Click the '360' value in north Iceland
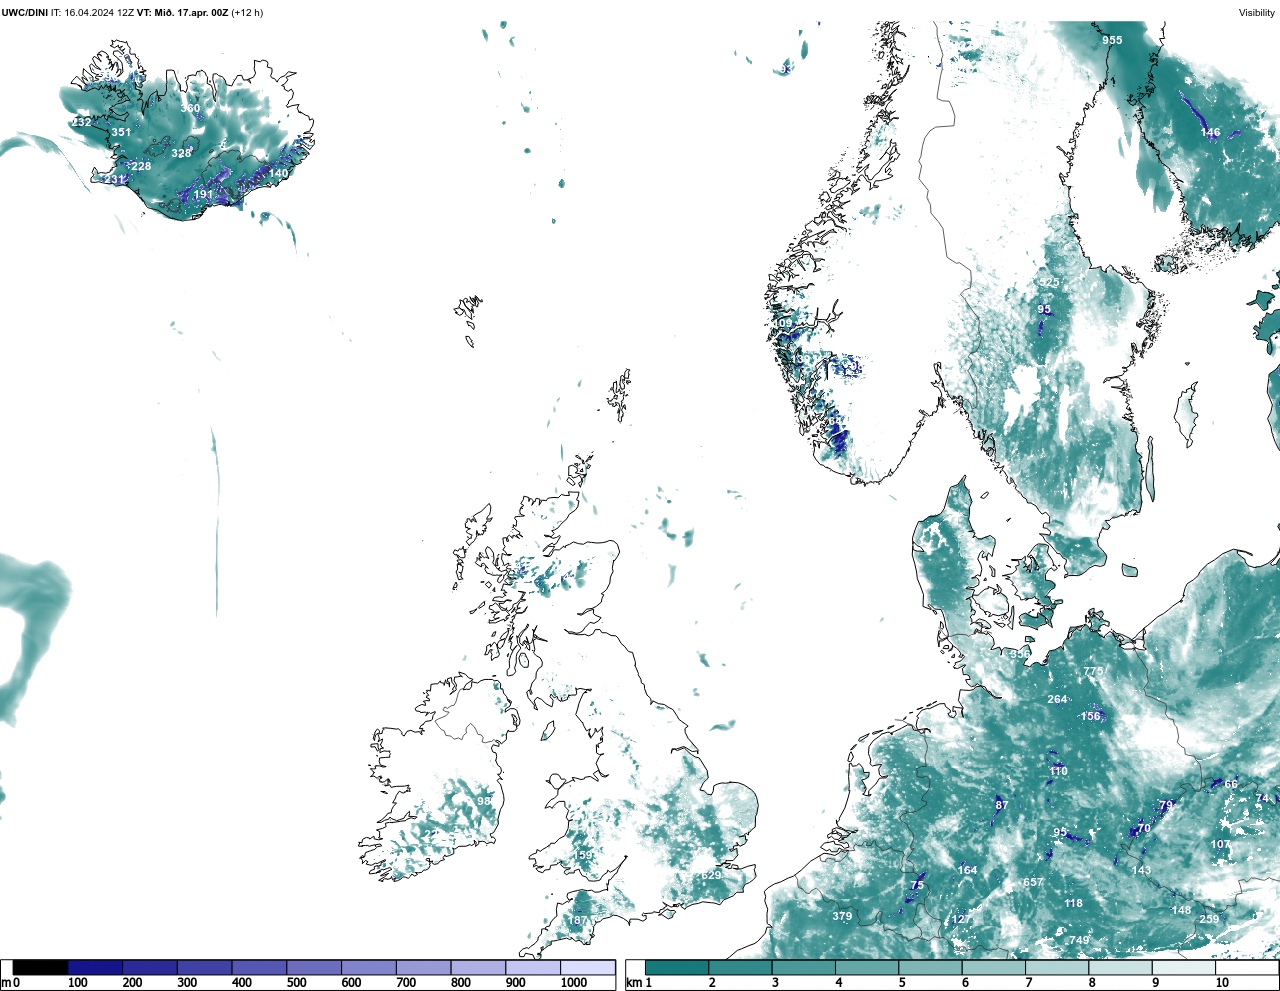The height and width of the screenshot is (991, 1280). point(190,109)
